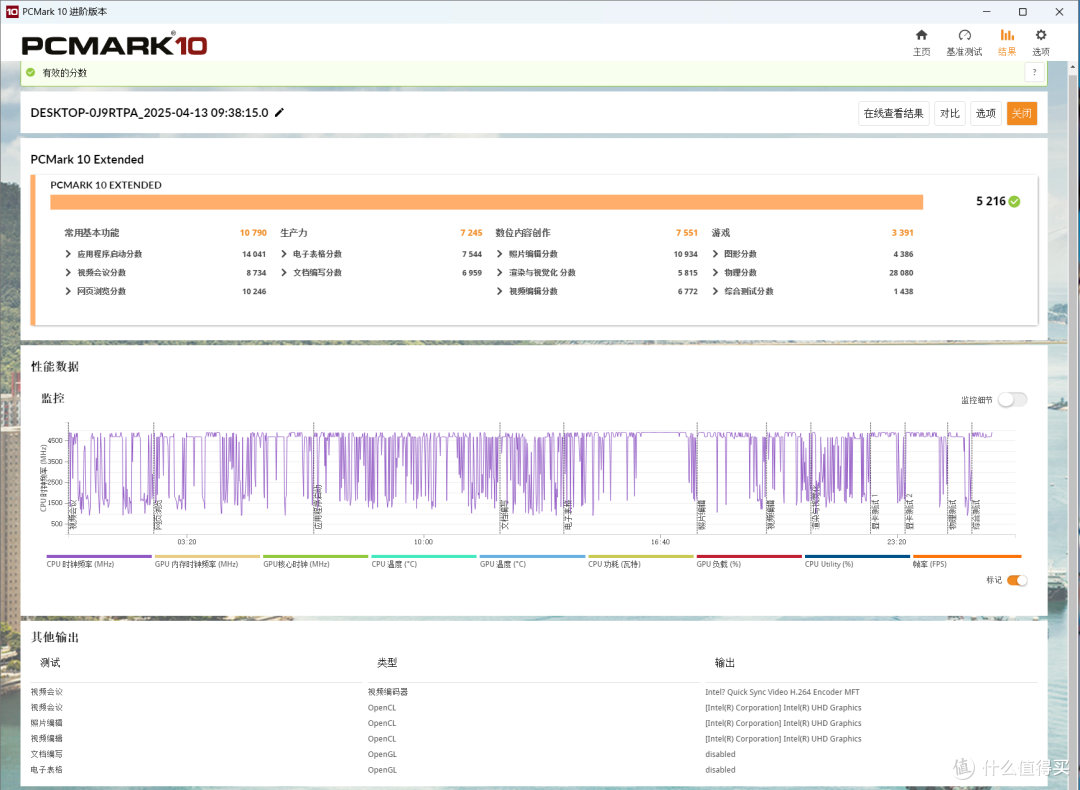Select the GPU核心时钟 (MHz) legend item
Viewport: 1080px width, 790px height.
pyautogui.click(x=315, y=561)
